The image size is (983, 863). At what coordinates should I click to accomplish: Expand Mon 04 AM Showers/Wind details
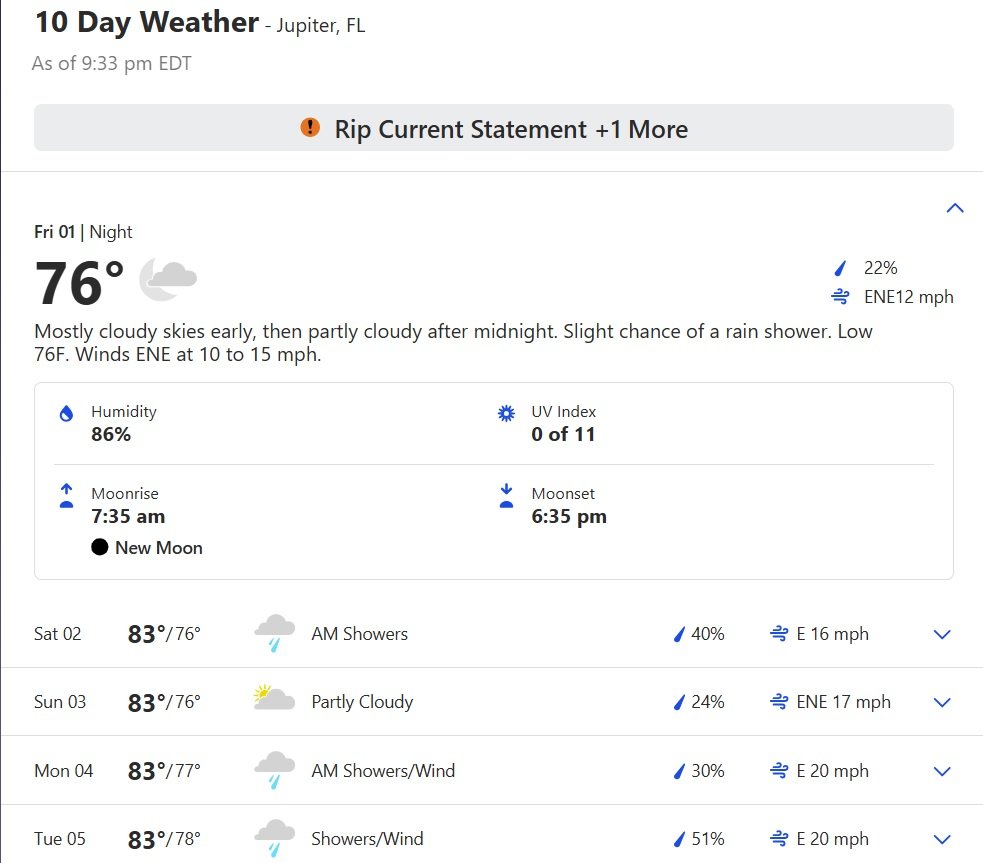tap(942, 771)
